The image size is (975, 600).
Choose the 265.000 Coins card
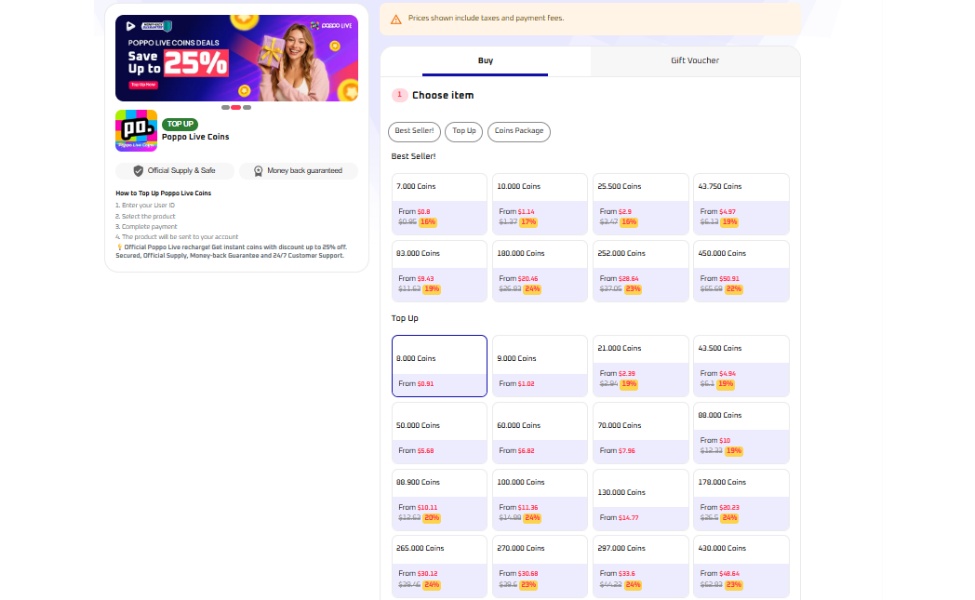point(439,566)
